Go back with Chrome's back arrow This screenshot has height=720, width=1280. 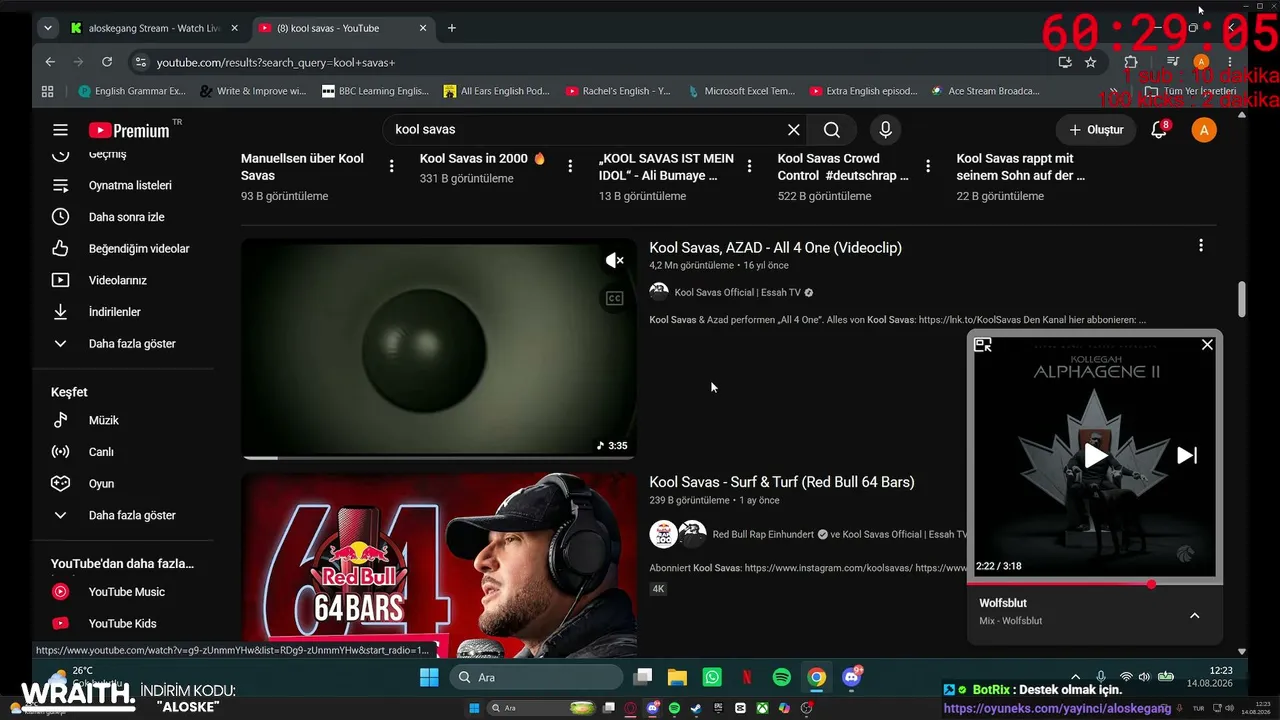tap(50, 62)
